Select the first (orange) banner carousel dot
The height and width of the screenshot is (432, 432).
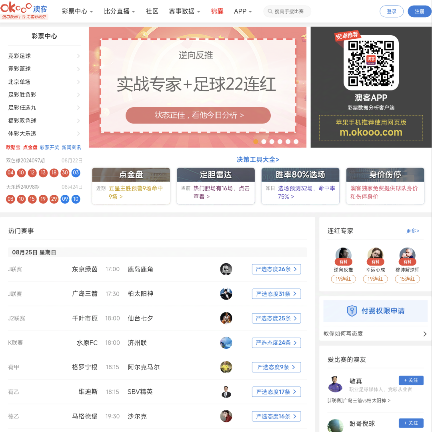click(x=256, y=142)
